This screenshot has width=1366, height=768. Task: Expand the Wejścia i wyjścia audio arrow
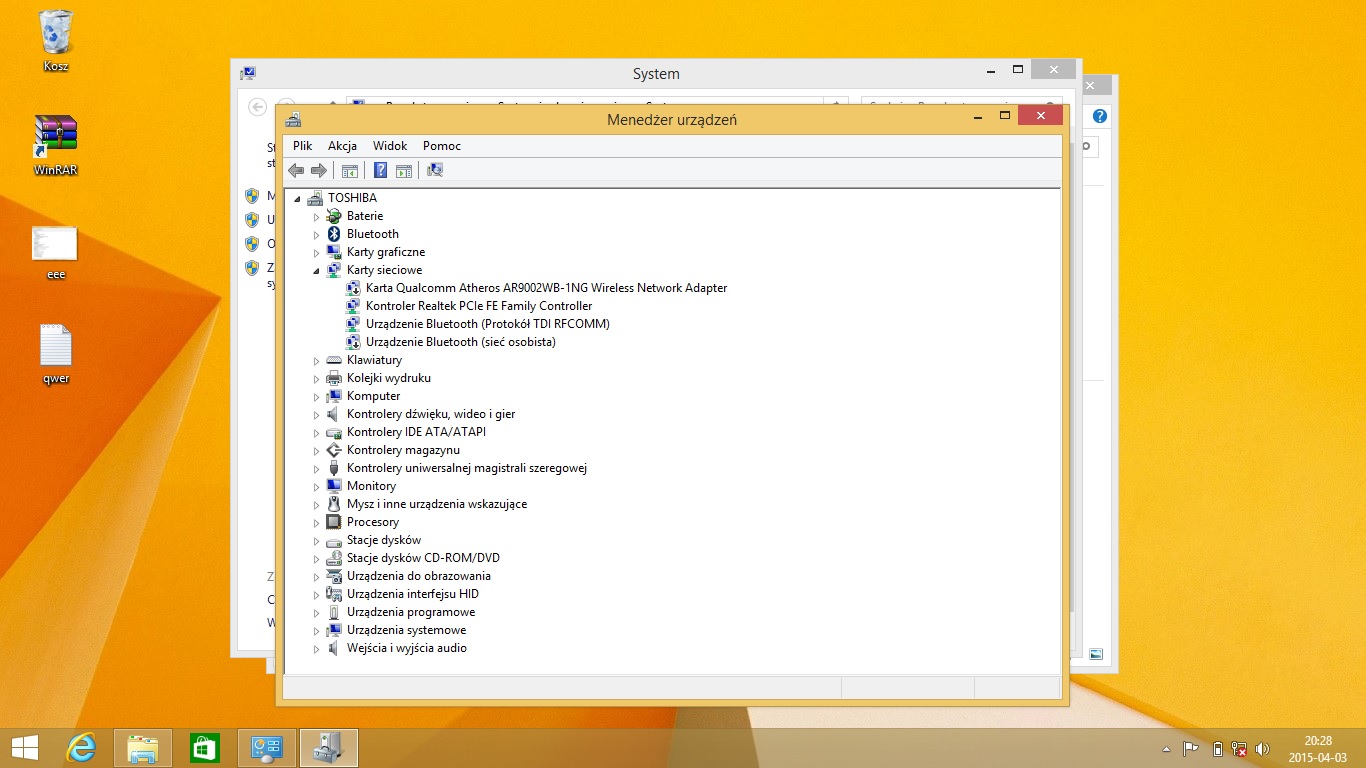pos(316,648)
